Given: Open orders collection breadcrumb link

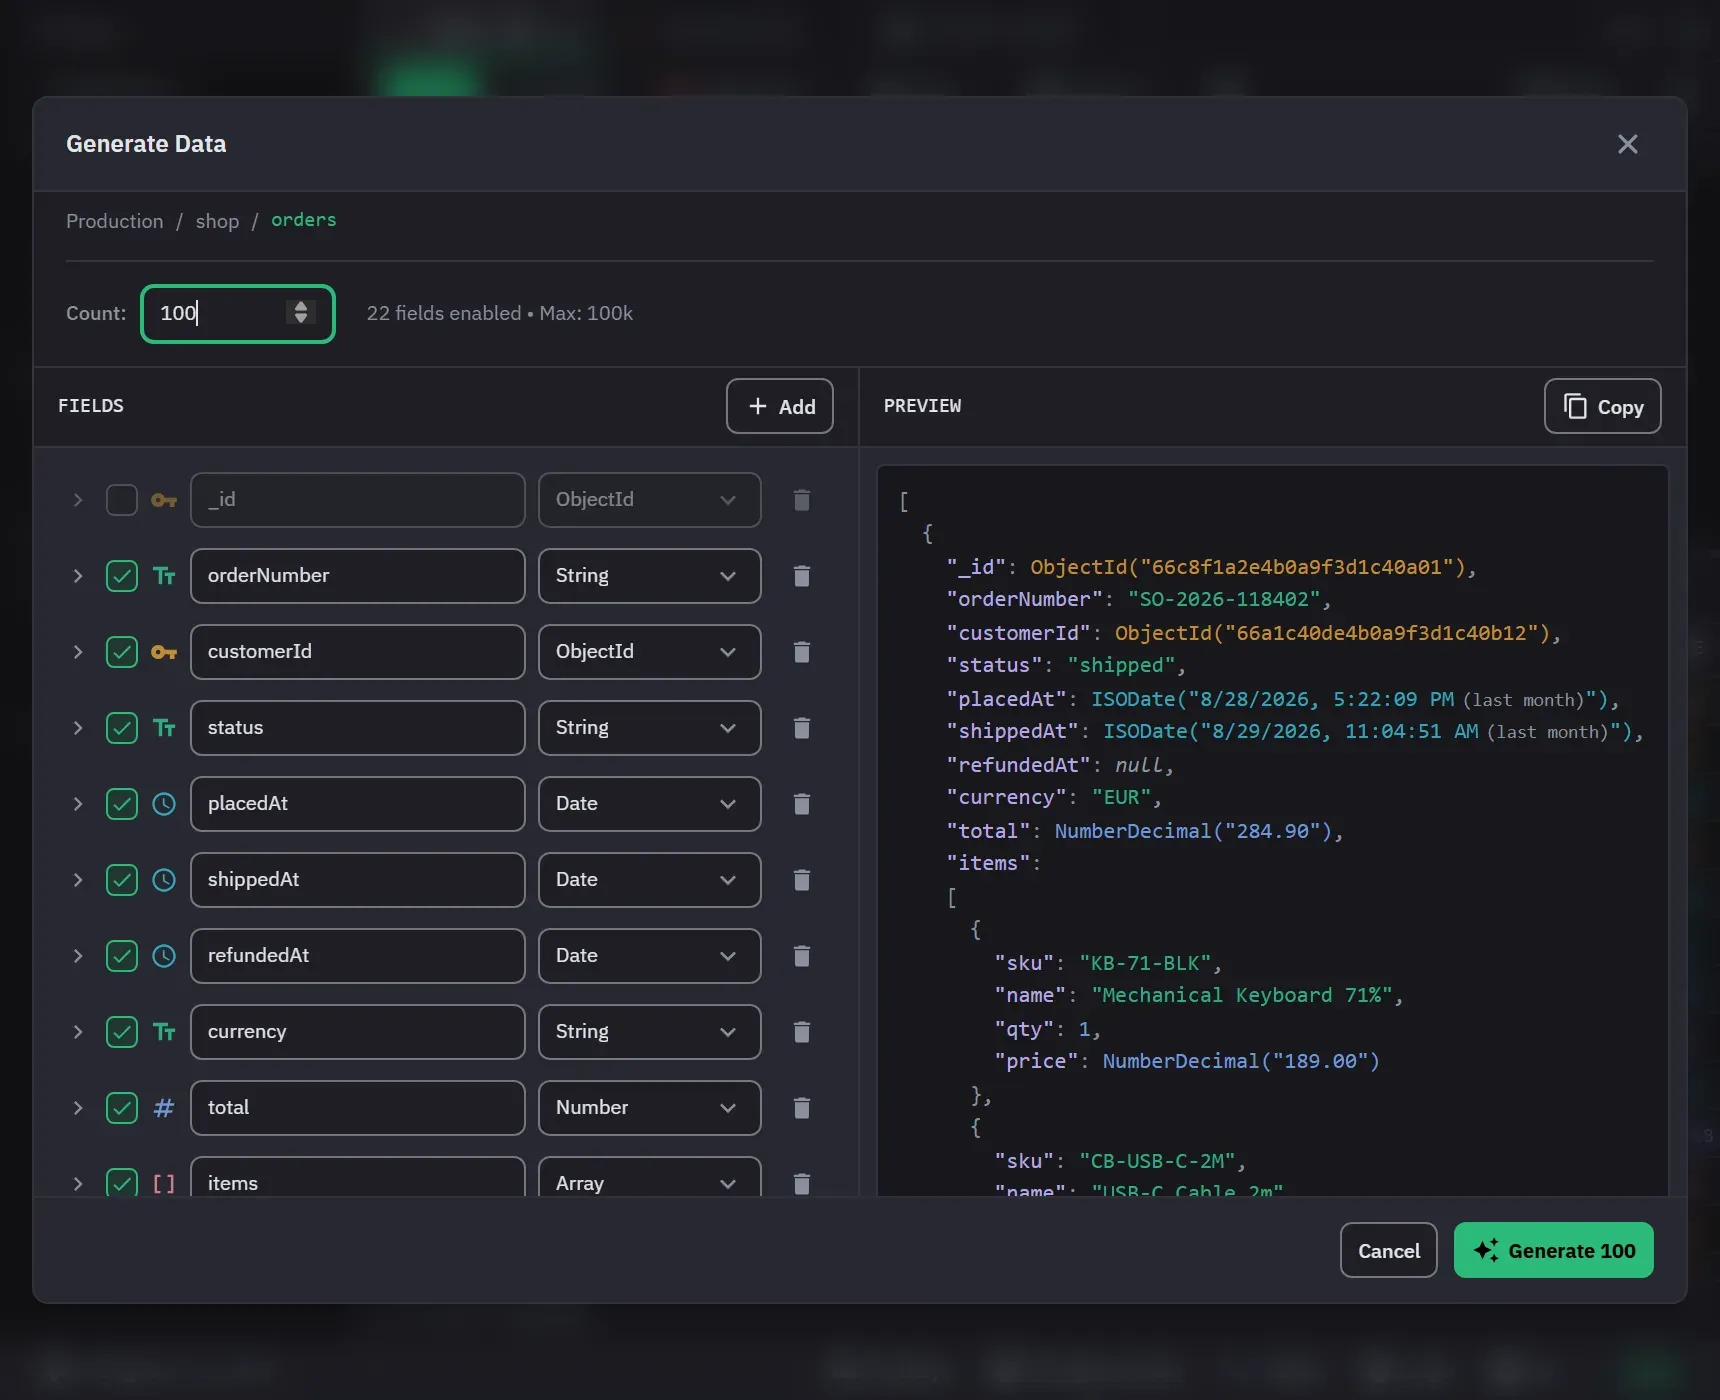Looking at the screenshot, I should [304, 220].
